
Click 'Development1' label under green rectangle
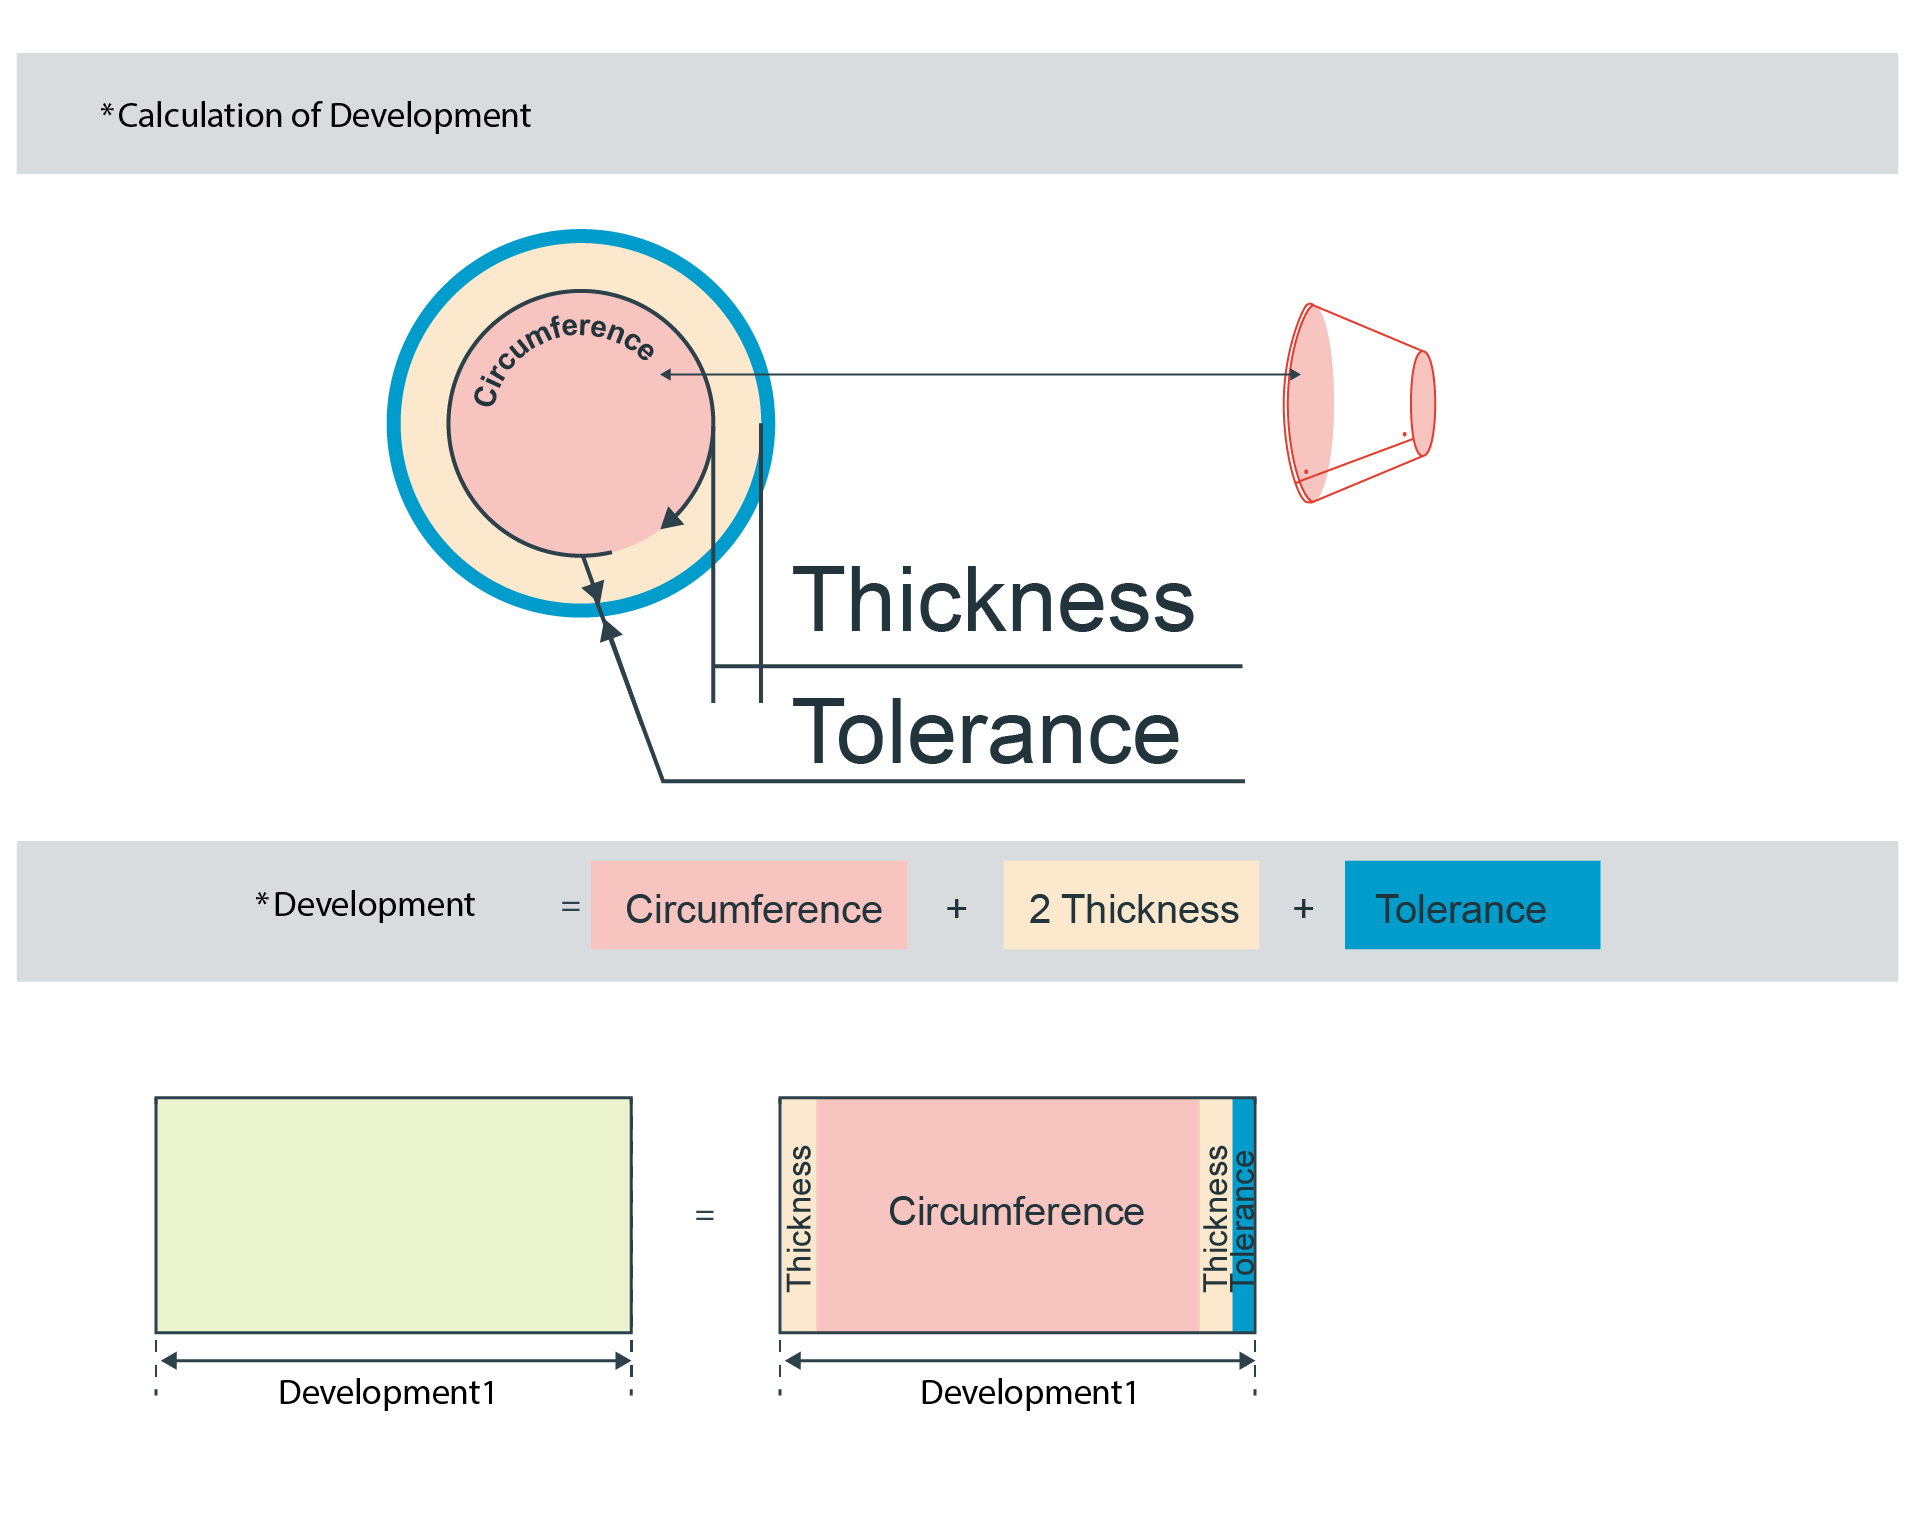tap(387, 1392)
